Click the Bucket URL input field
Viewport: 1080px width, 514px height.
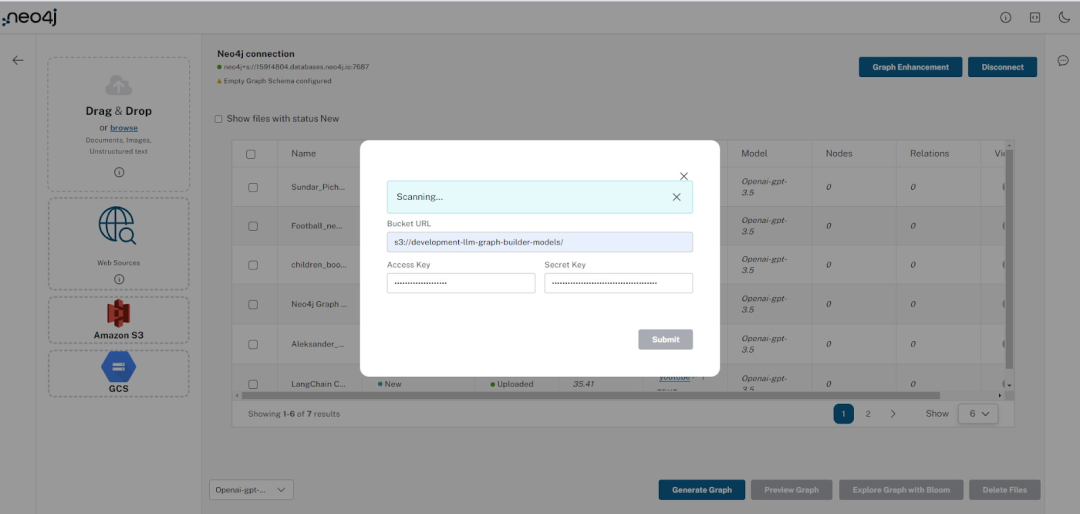click(539, 243)
